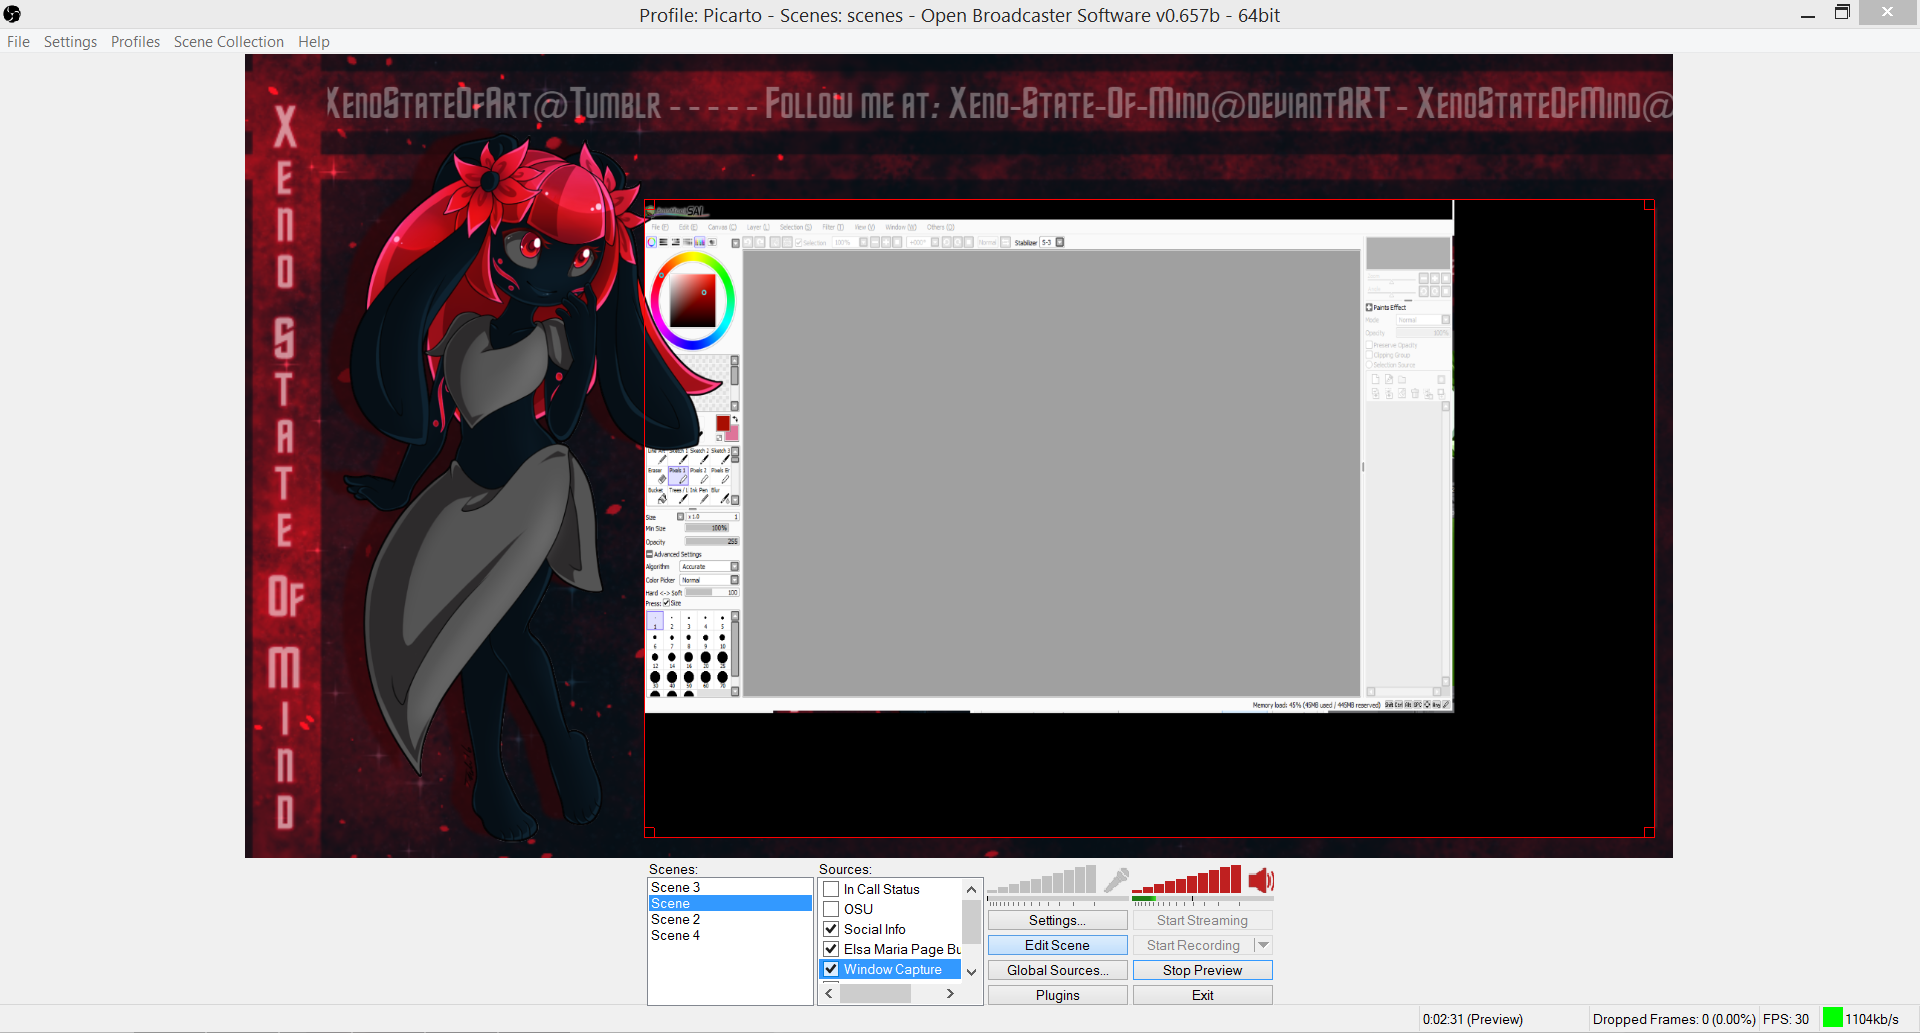The width and height of the screenshot is (1920, 1033).
Task: Collapse Advanced Settings in the SAI preview
Action: (x=649, y=554)
